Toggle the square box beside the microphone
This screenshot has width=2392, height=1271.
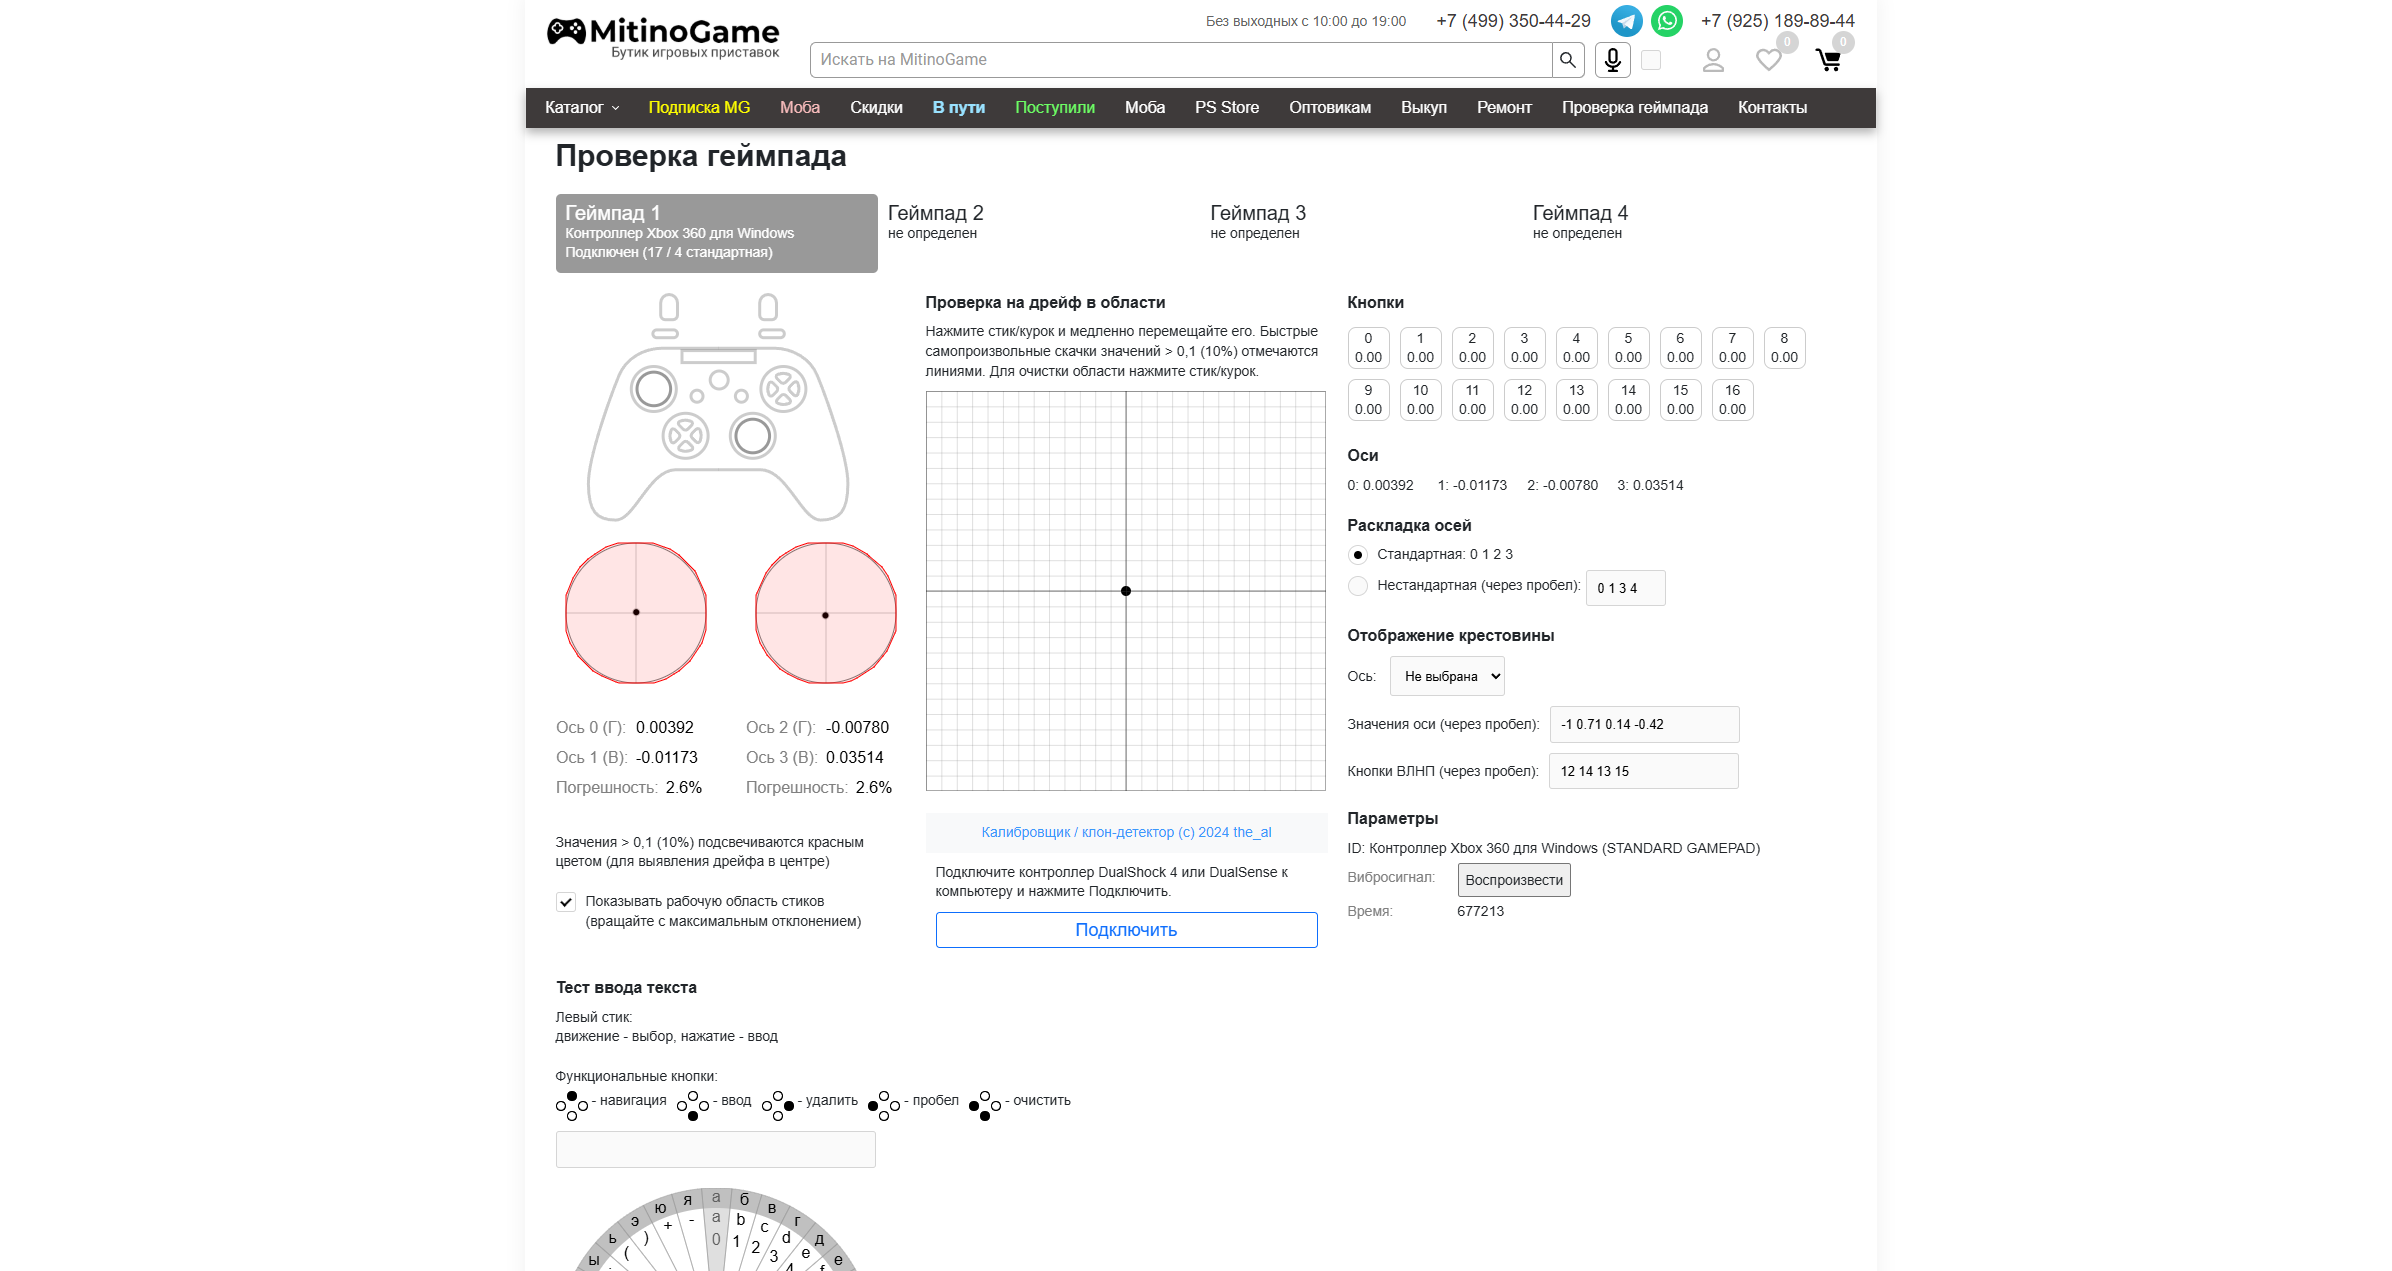1651,60
